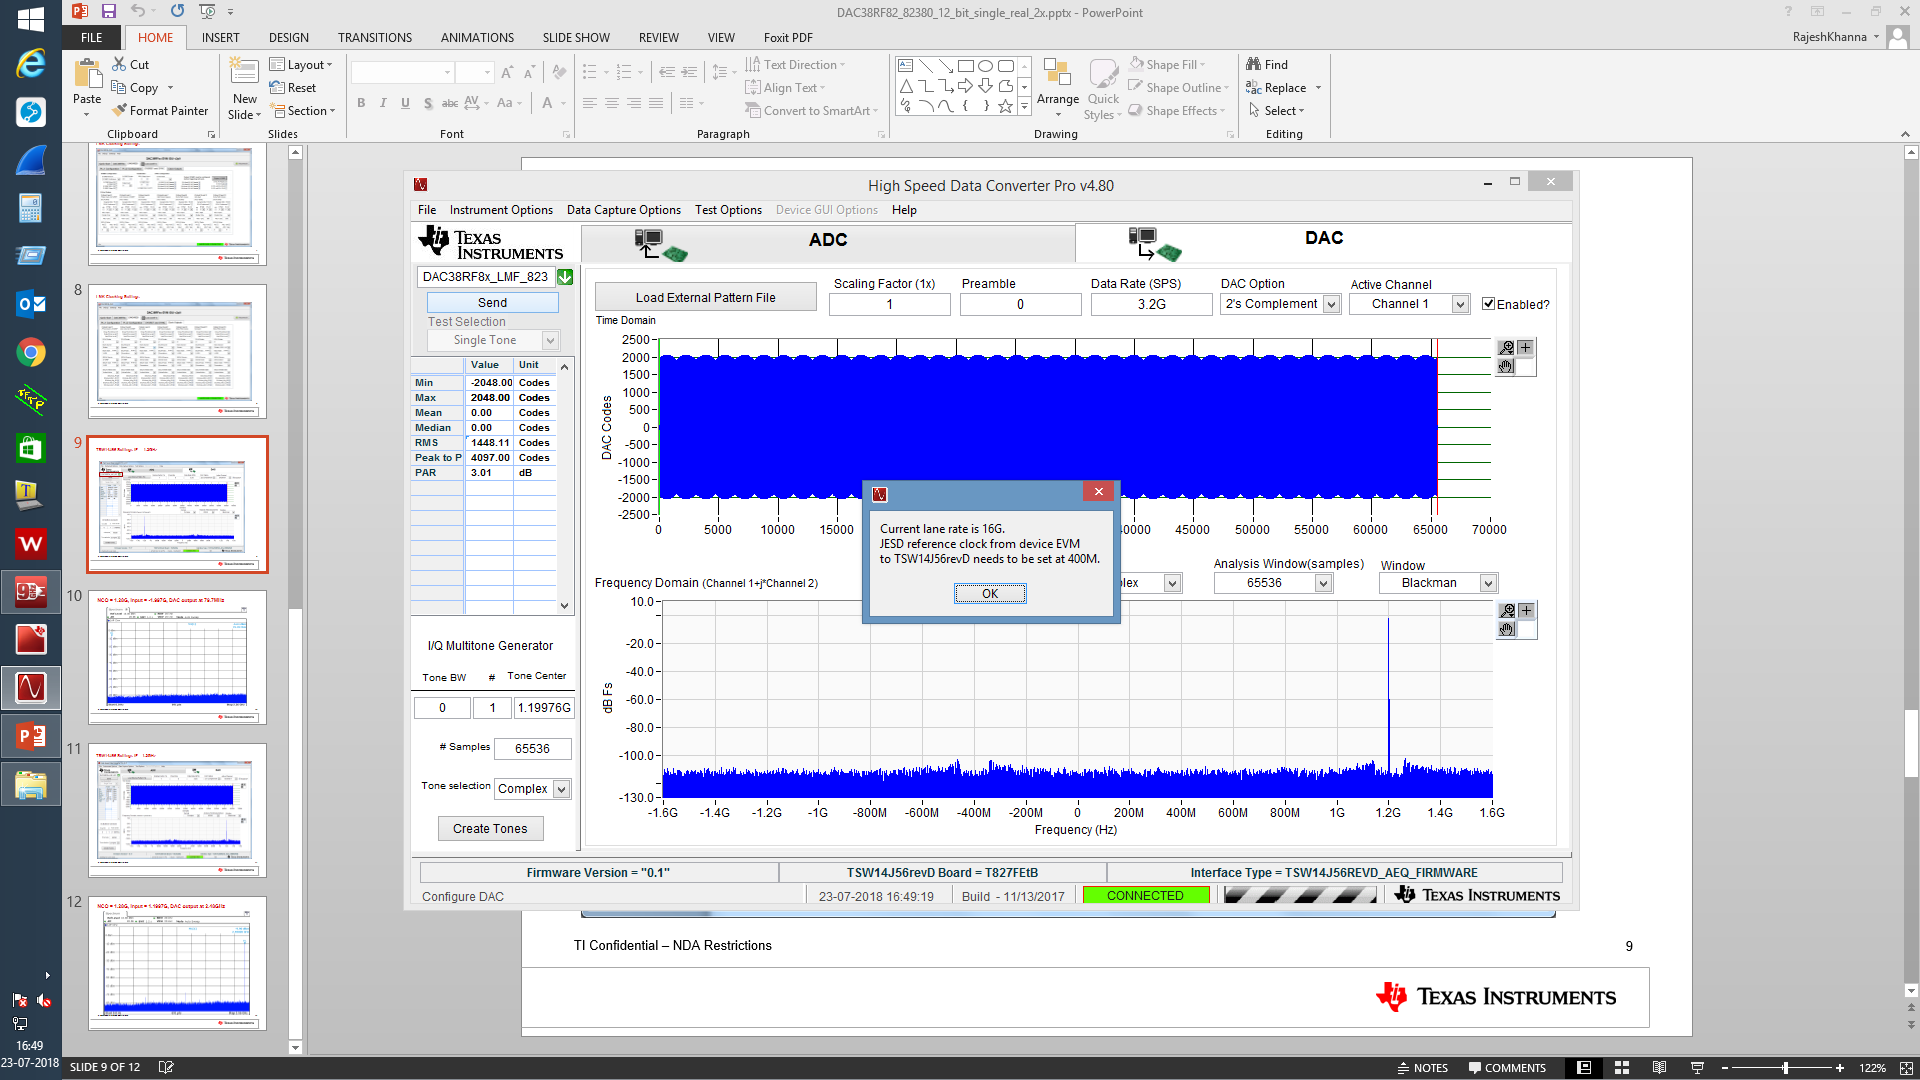1920x1080 pixels.
Task: Click the Cut scissors icon
Action: pos(119,64)
